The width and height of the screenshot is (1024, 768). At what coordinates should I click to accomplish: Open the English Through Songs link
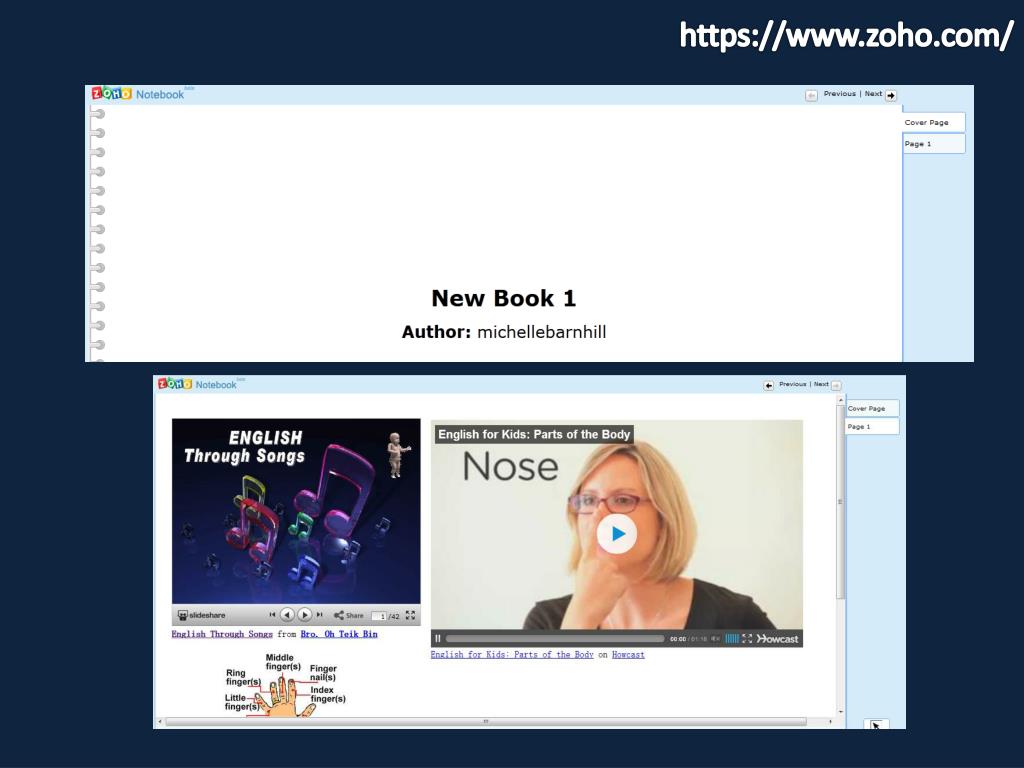tap(221, 634)
